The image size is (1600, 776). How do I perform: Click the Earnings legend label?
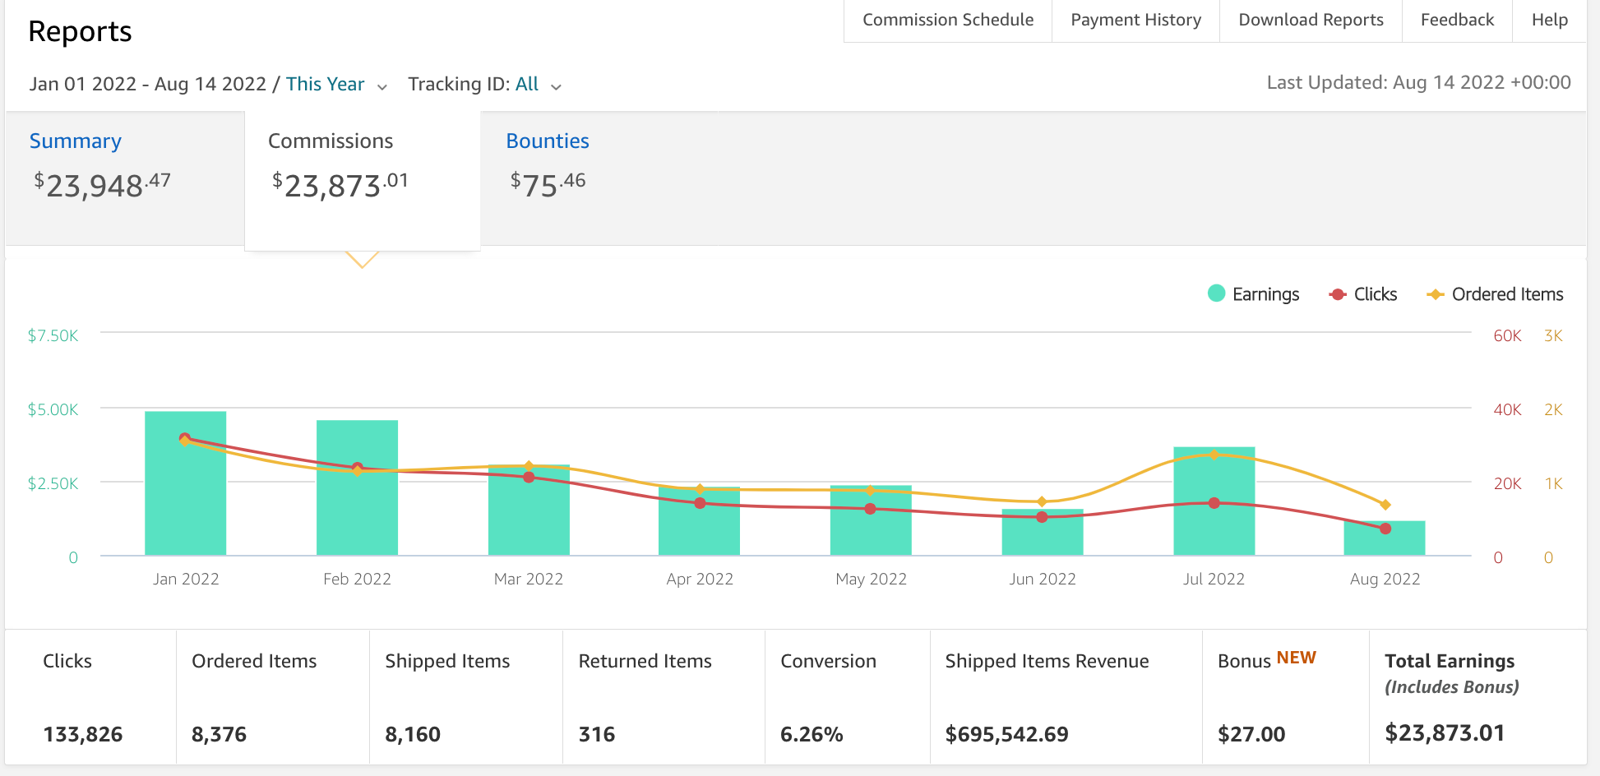pyautogui.click(x=1265, y=294)
